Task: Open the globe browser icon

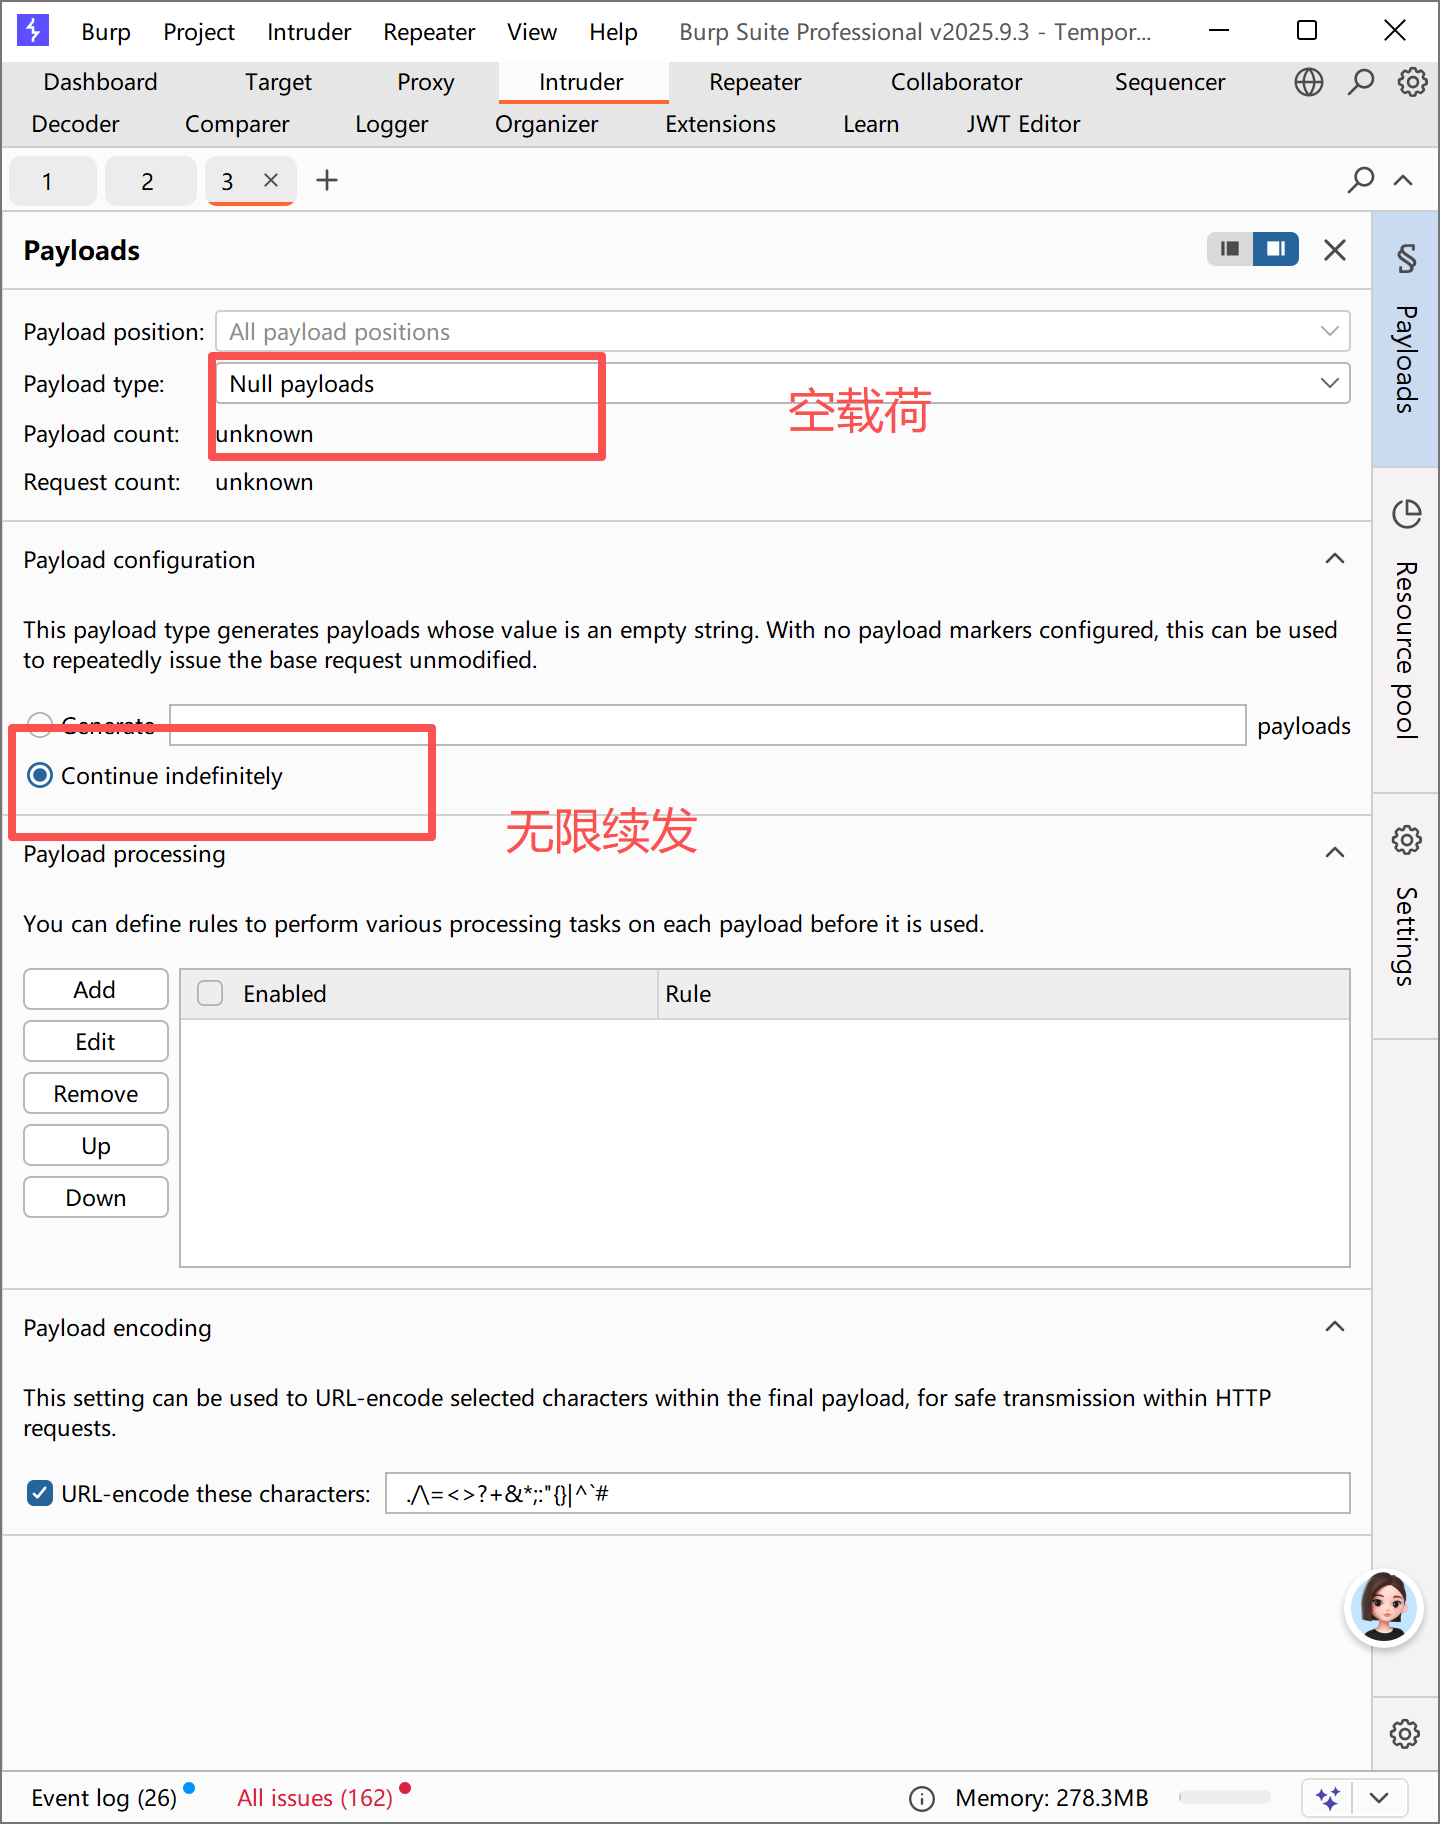Action: [1308, 82]
